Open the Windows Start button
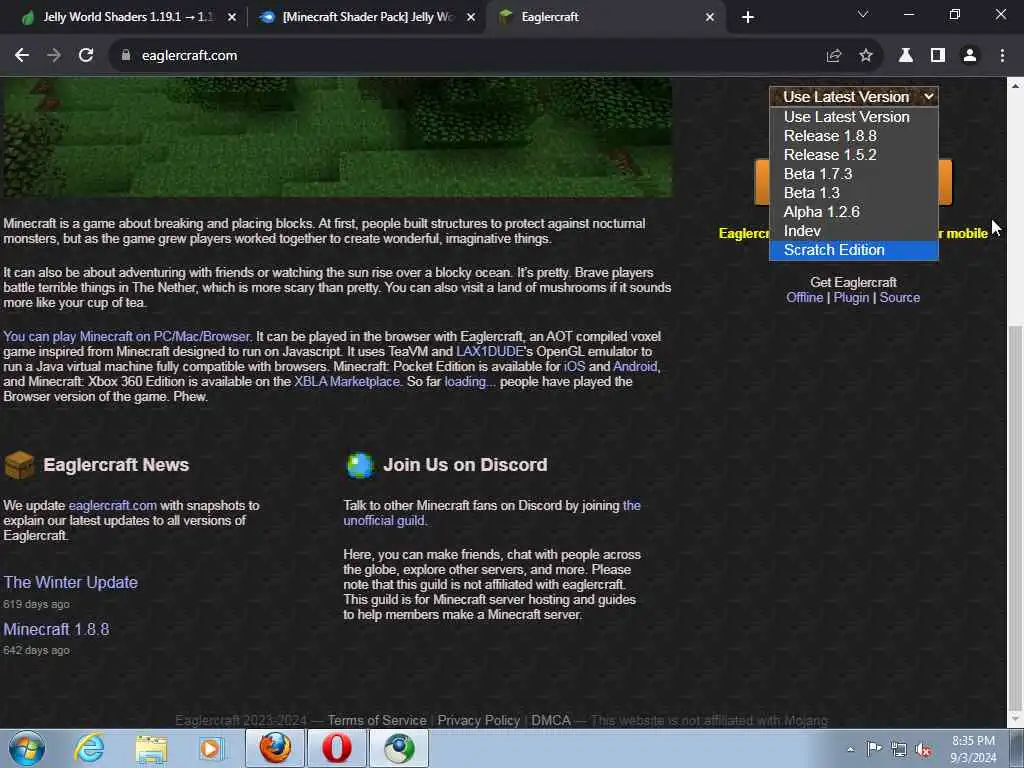This screenshot has width=1024, height=768. pos(26,748)
